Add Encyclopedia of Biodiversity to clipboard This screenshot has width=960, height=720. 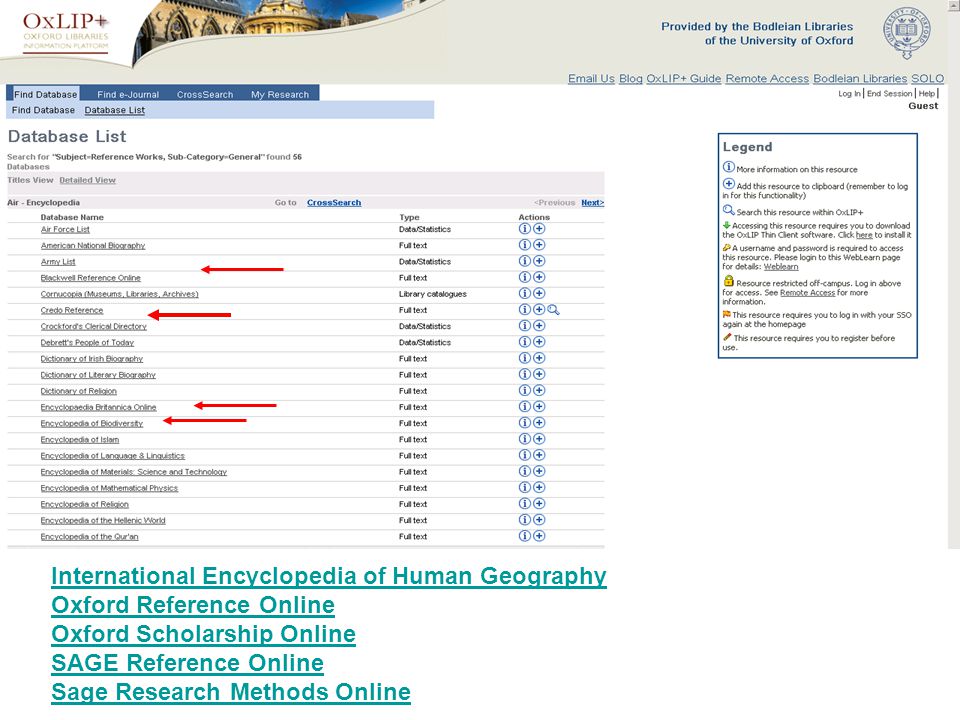click(539, 423)
